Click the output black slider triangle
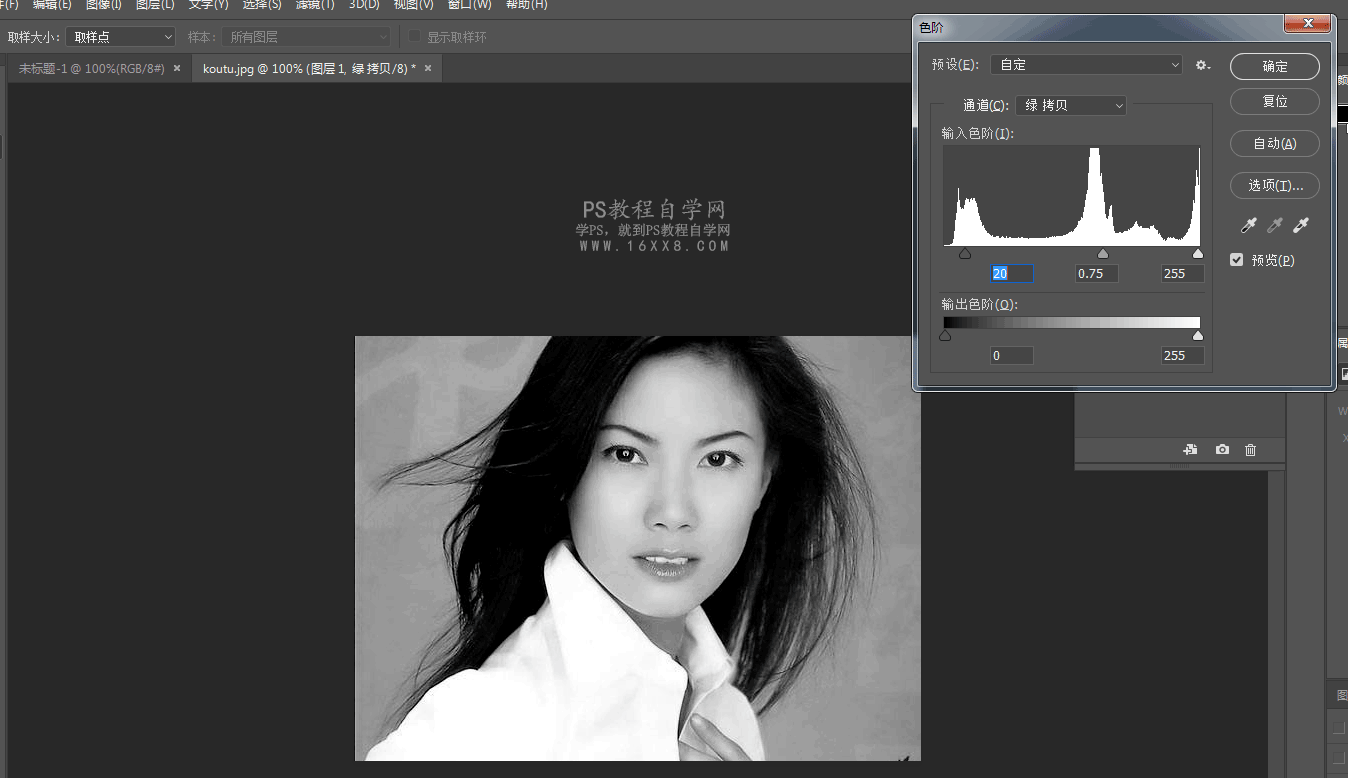This screenshot has width=1348, height=778. pyautogui.click(x=945, y=336)
